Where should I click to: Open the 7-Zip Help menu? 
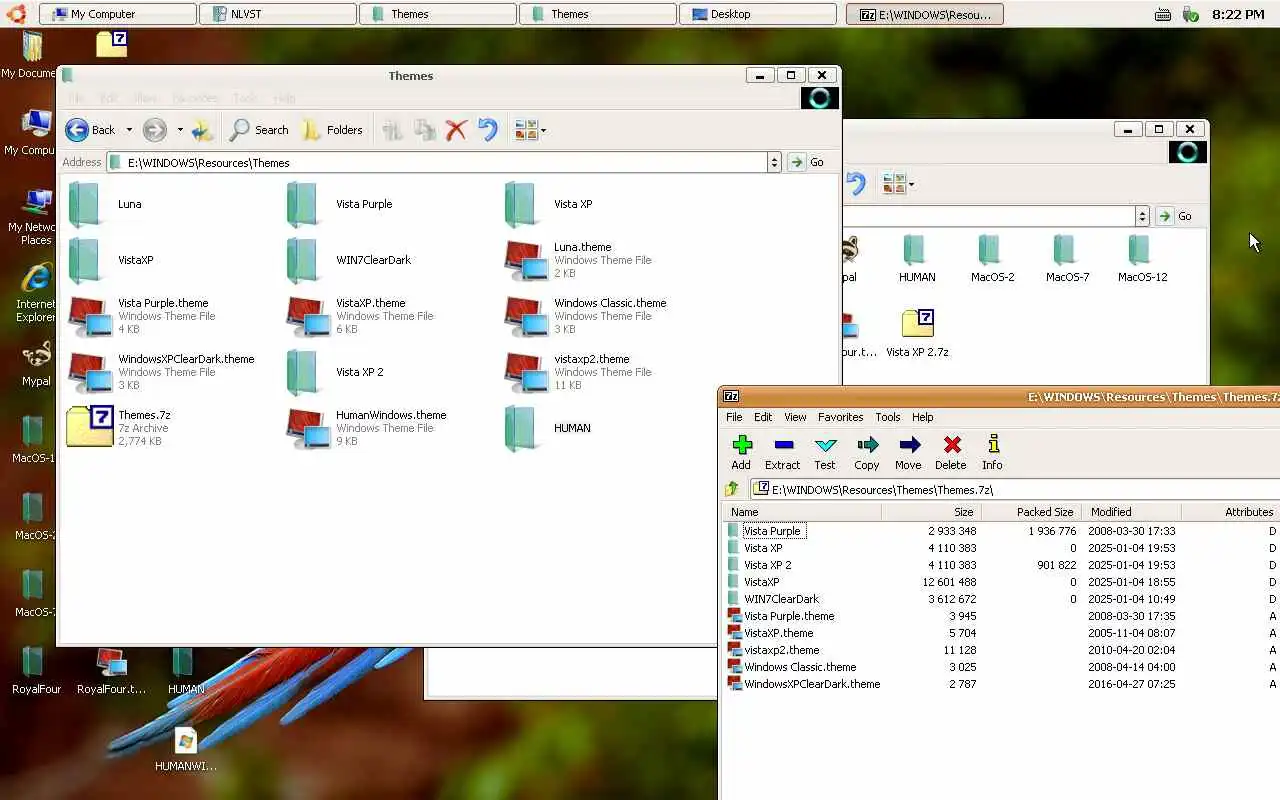pos(923,417)
